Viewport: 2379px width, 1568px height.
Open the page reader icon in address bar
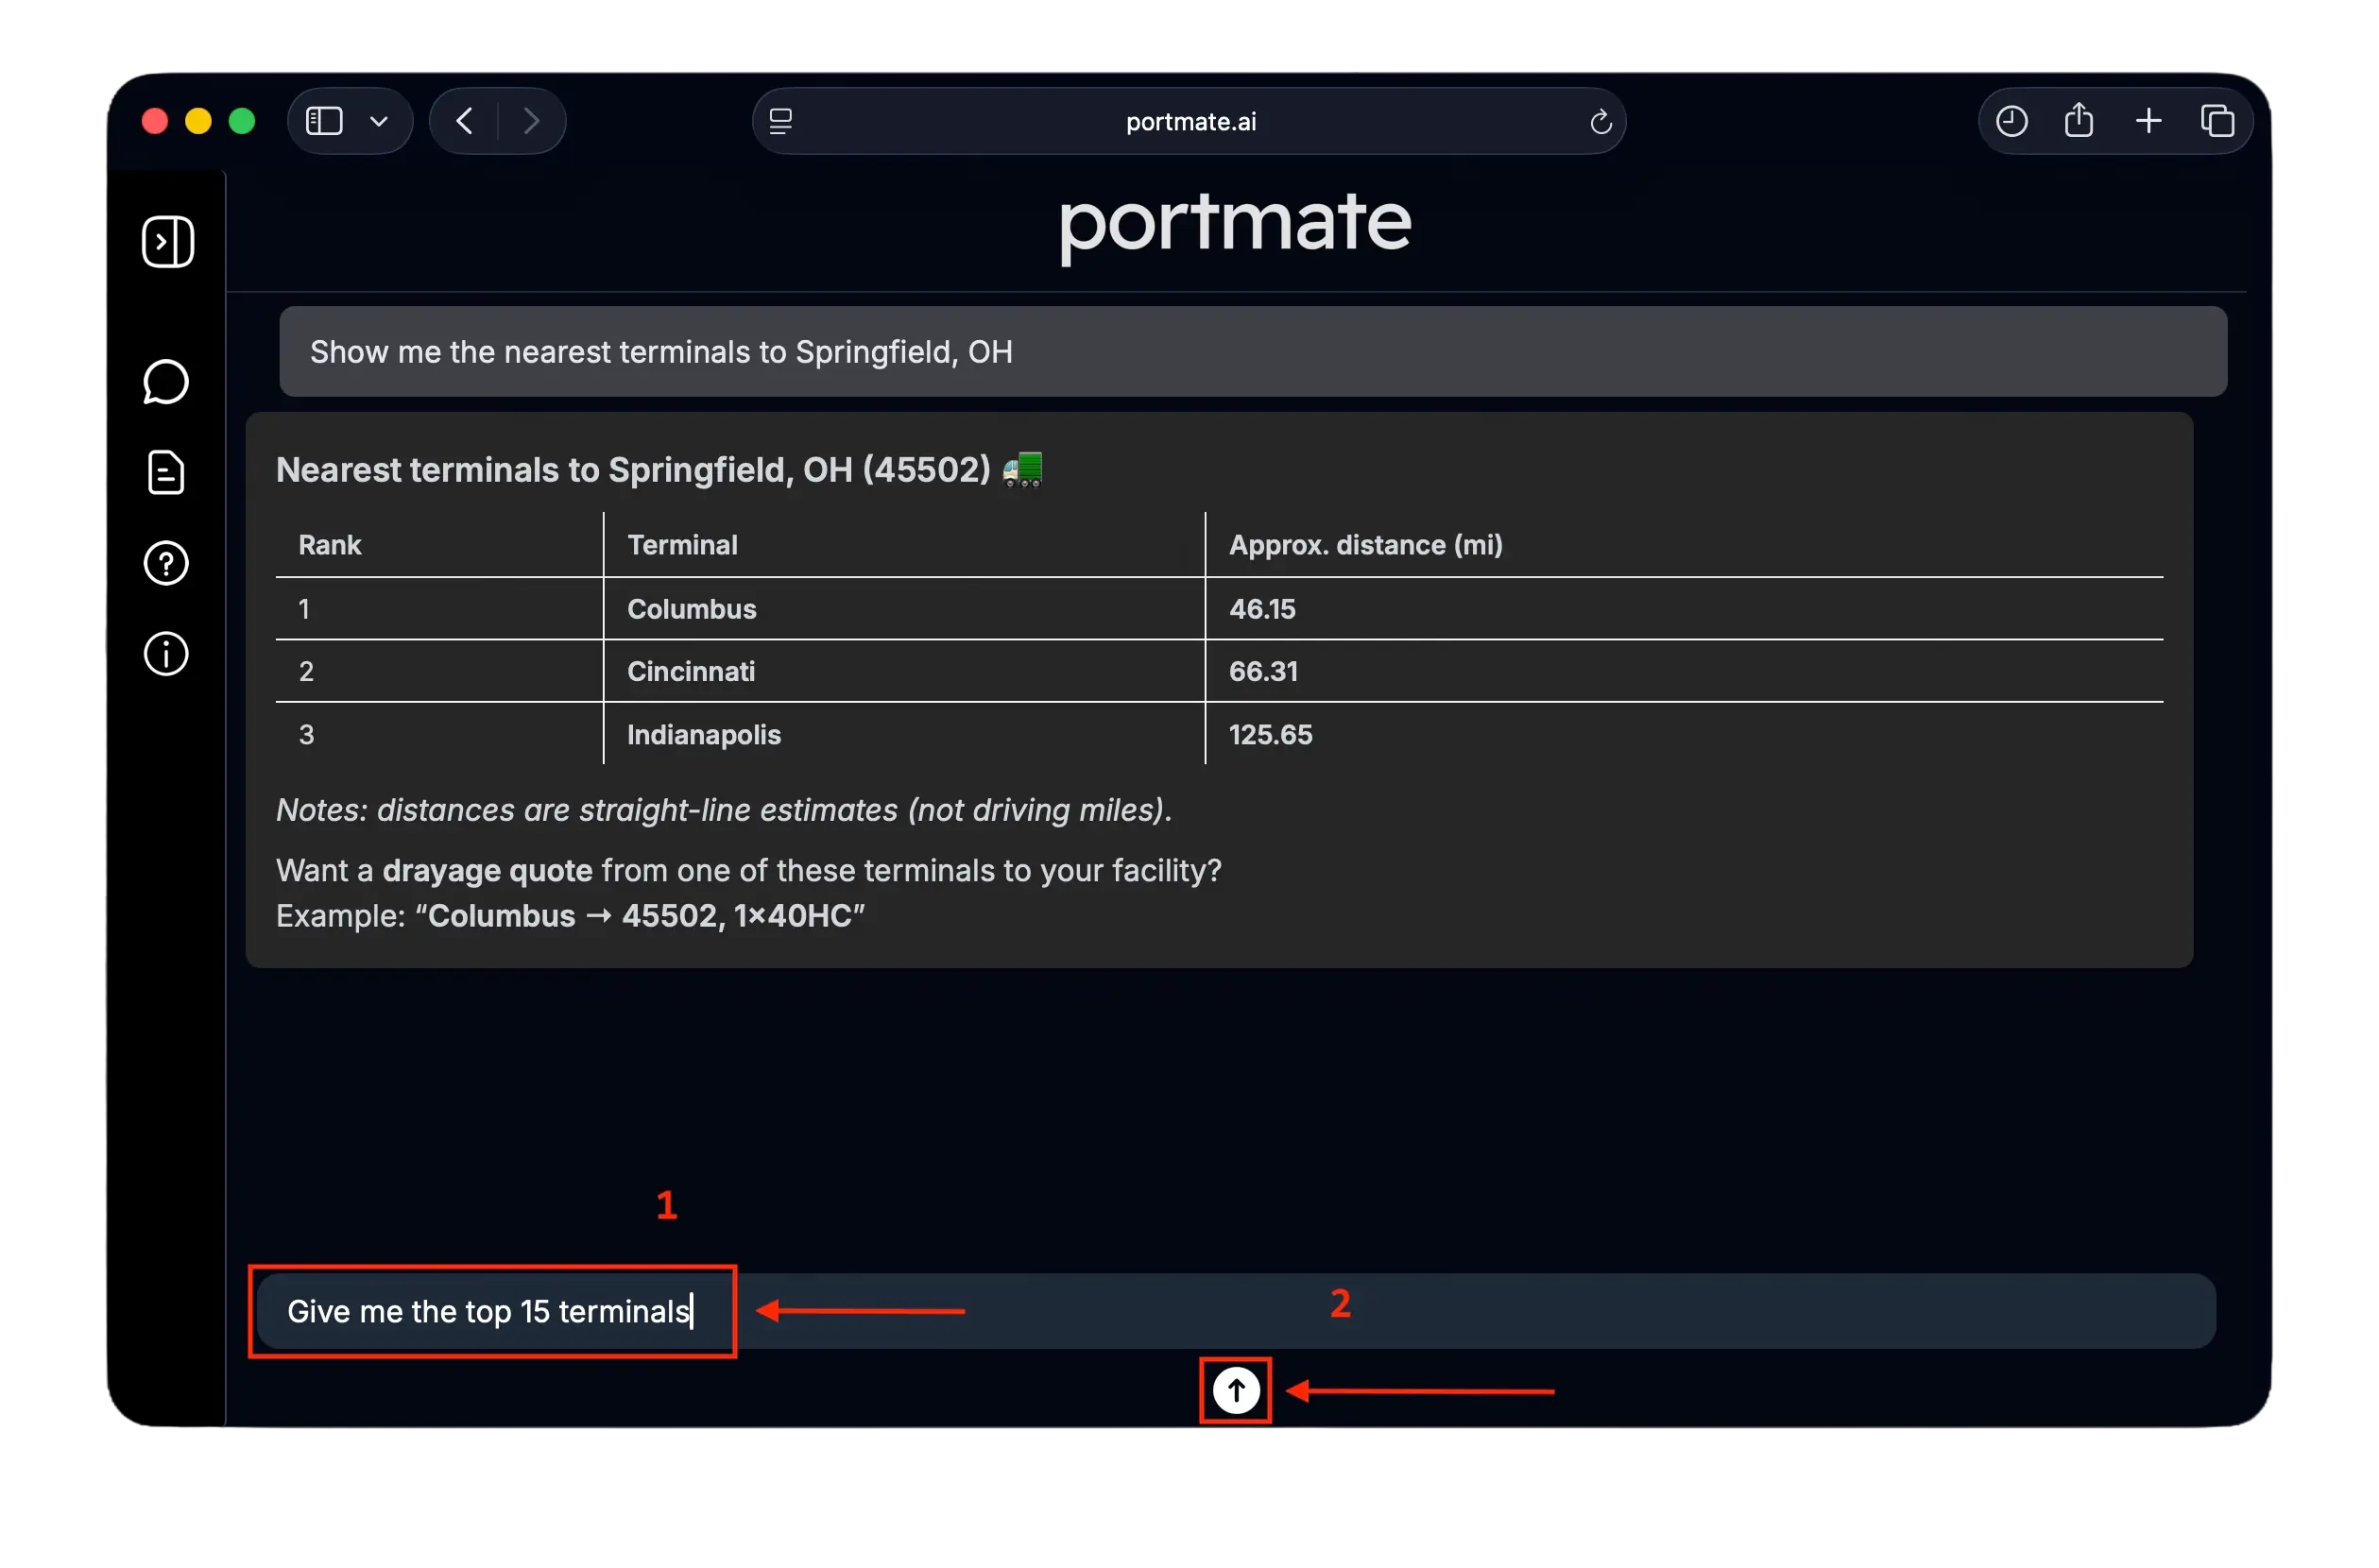point(781,121)
